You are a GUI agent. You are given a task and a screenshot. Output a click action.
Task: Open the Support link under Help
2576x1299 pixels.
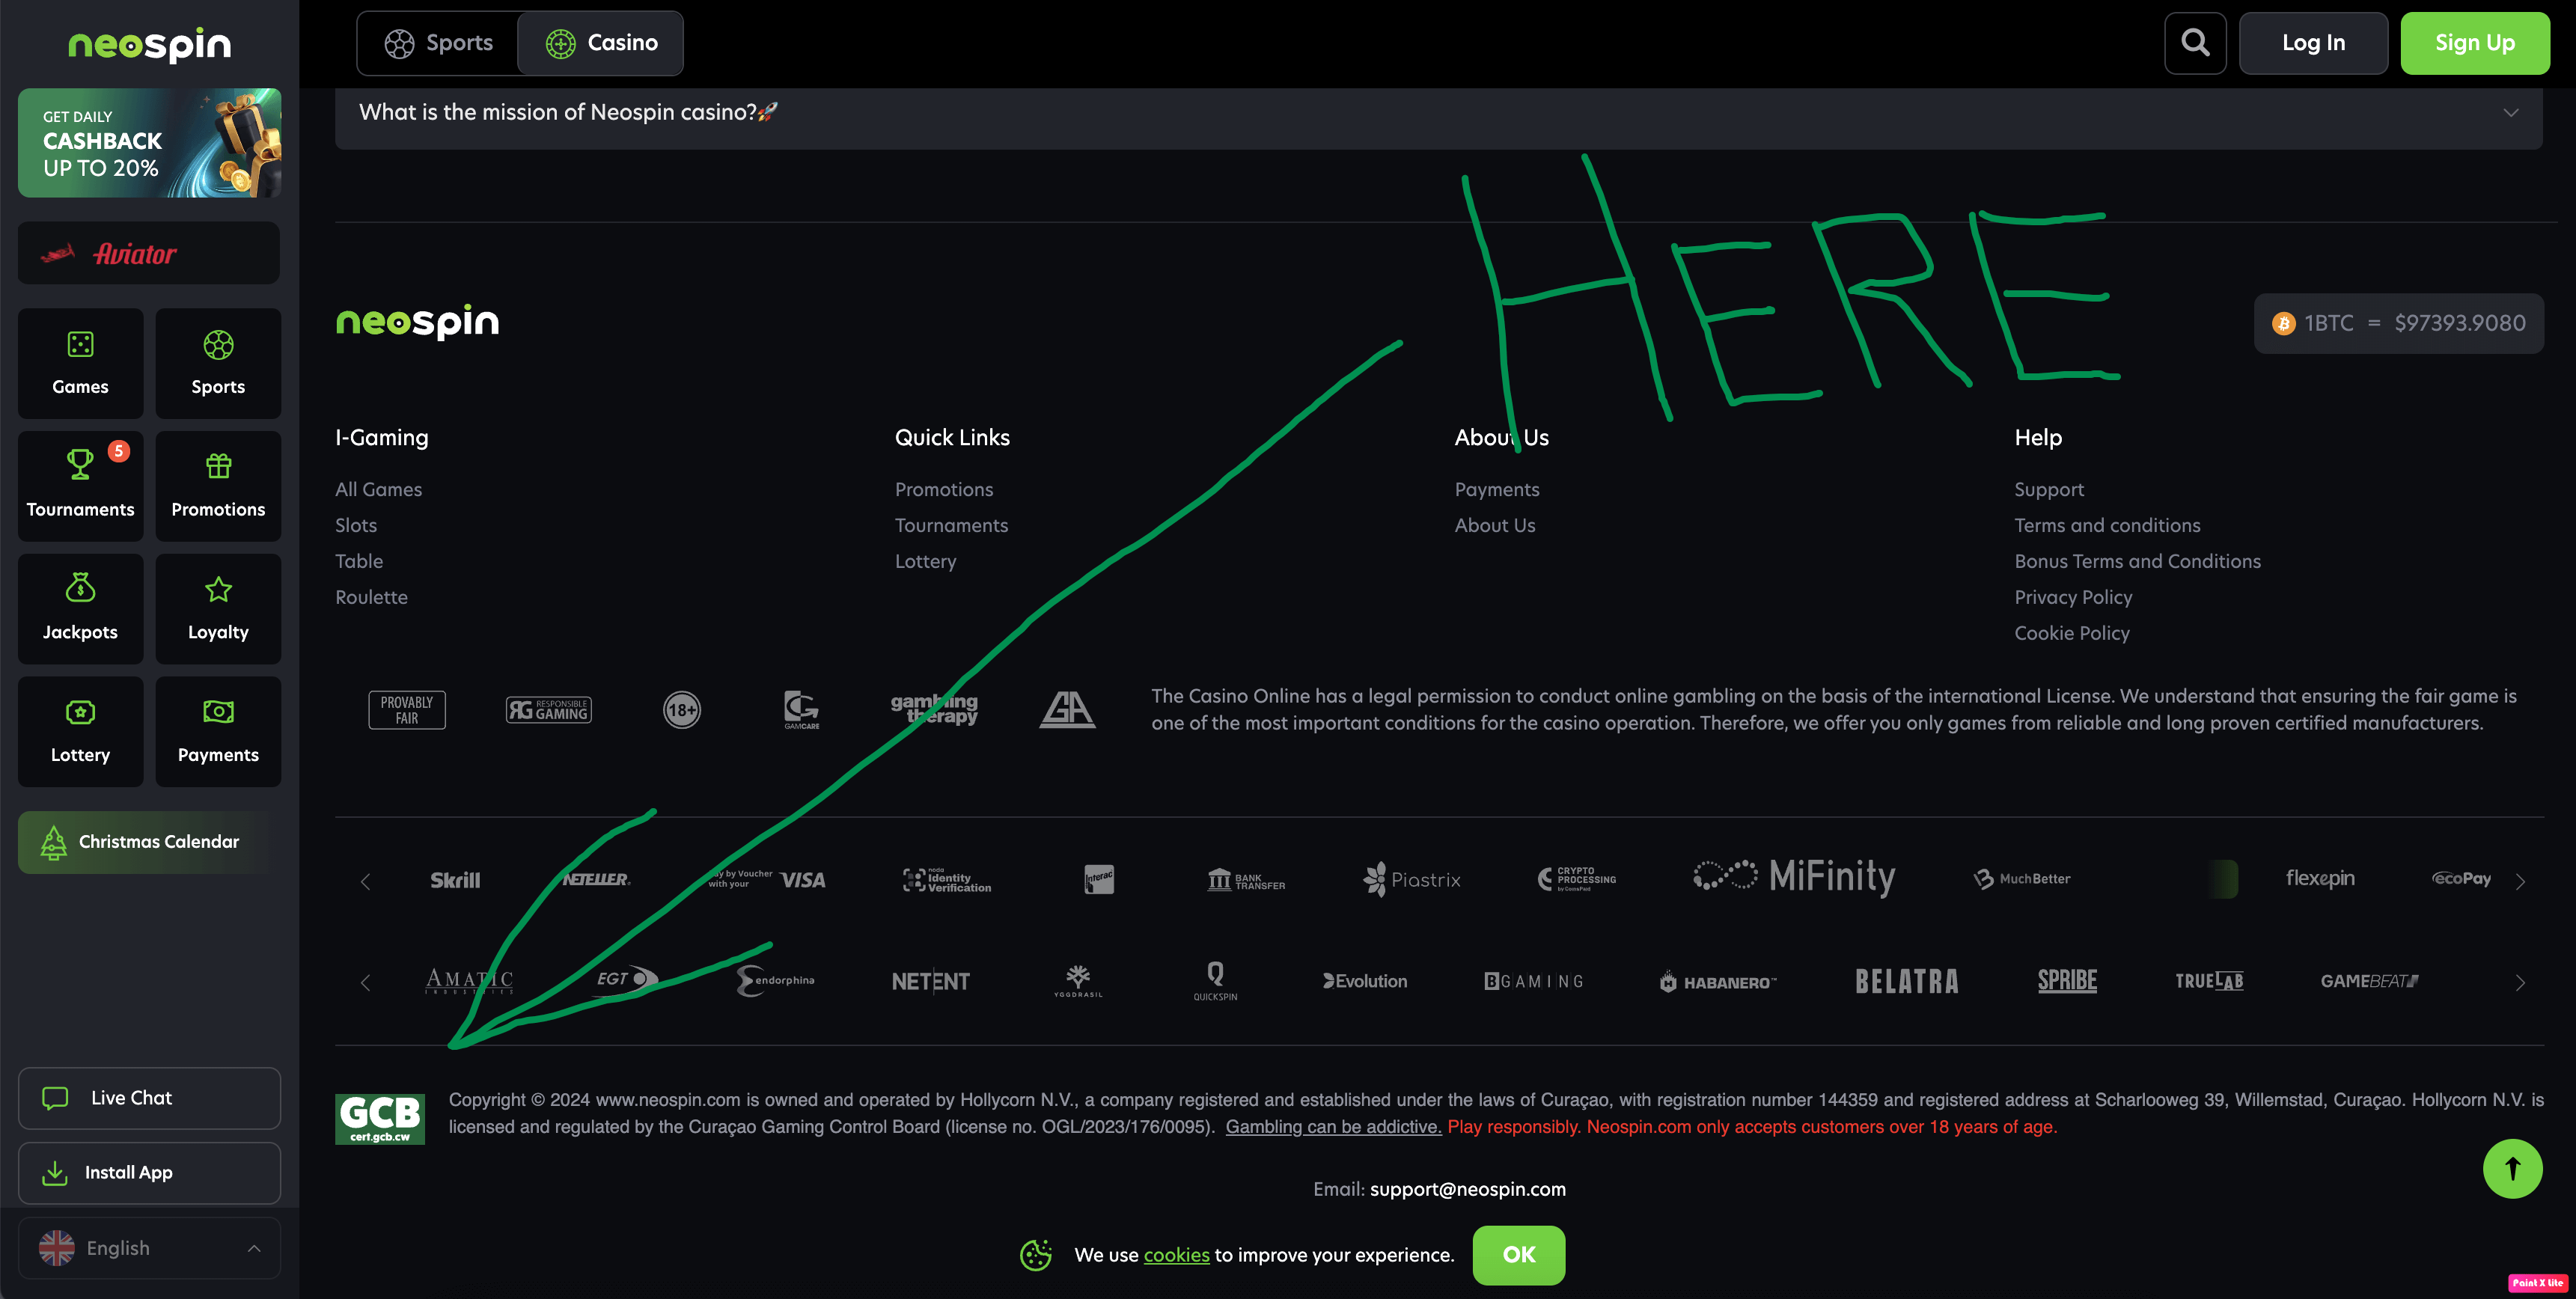pyautogui.click(x=2049, y=489)
